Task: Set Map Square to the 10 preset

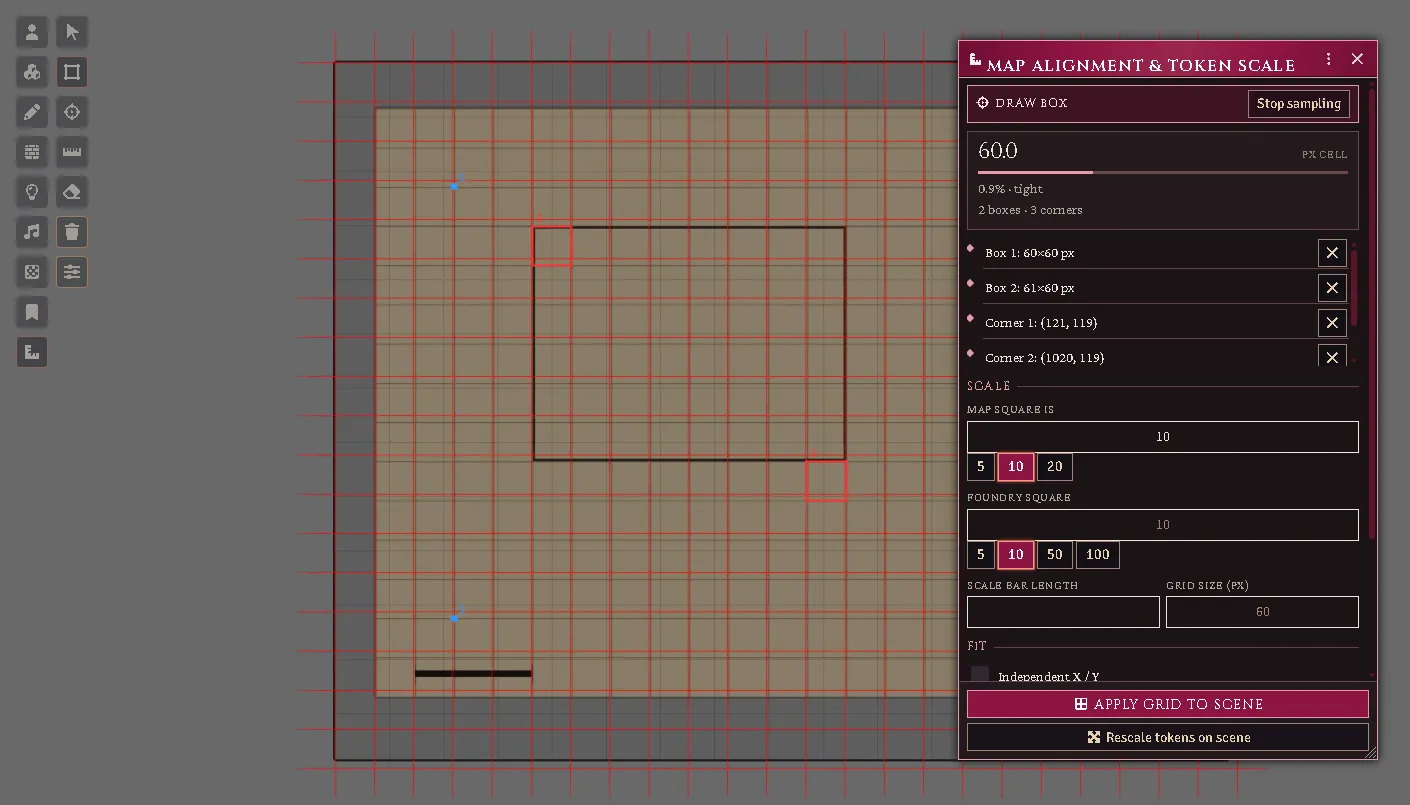Action: [x=1016, y=467]
